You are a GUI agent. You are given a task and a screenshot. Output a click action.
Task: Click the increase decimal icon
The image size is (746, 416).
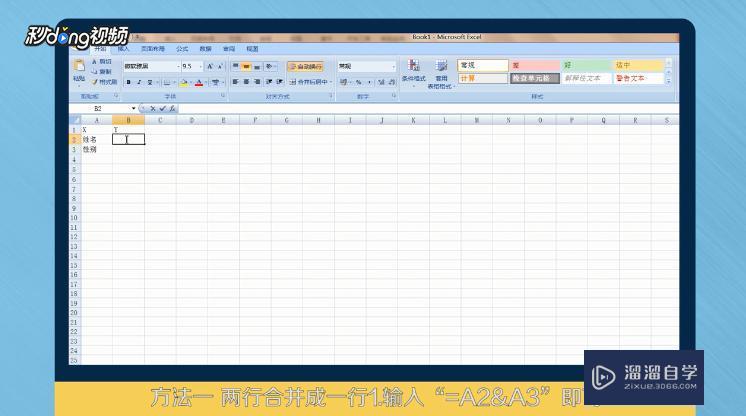pyautogui.click(x=381, y=82)
